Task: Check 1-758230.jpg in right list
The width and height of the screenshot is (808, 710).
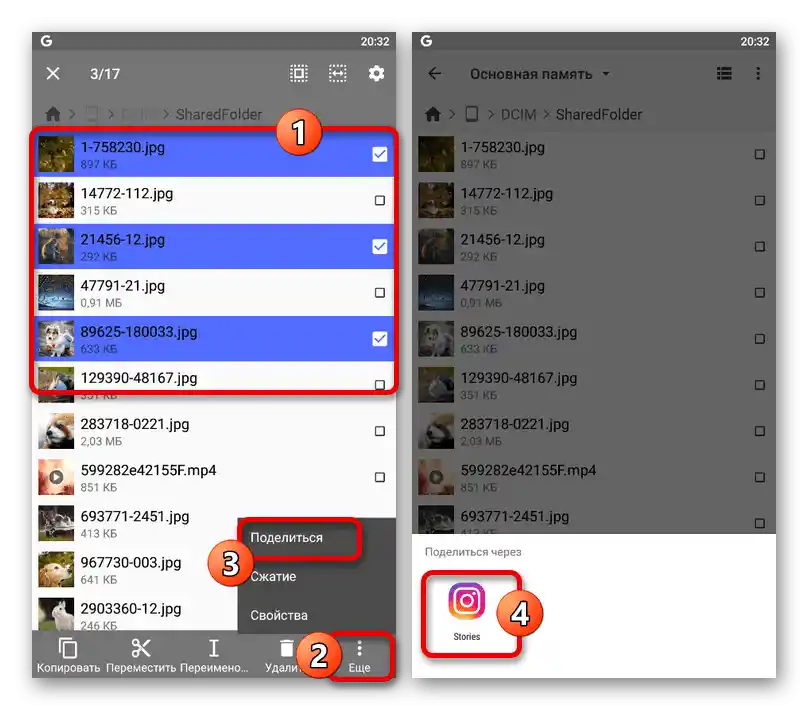Action: click(x=760, y=154)
